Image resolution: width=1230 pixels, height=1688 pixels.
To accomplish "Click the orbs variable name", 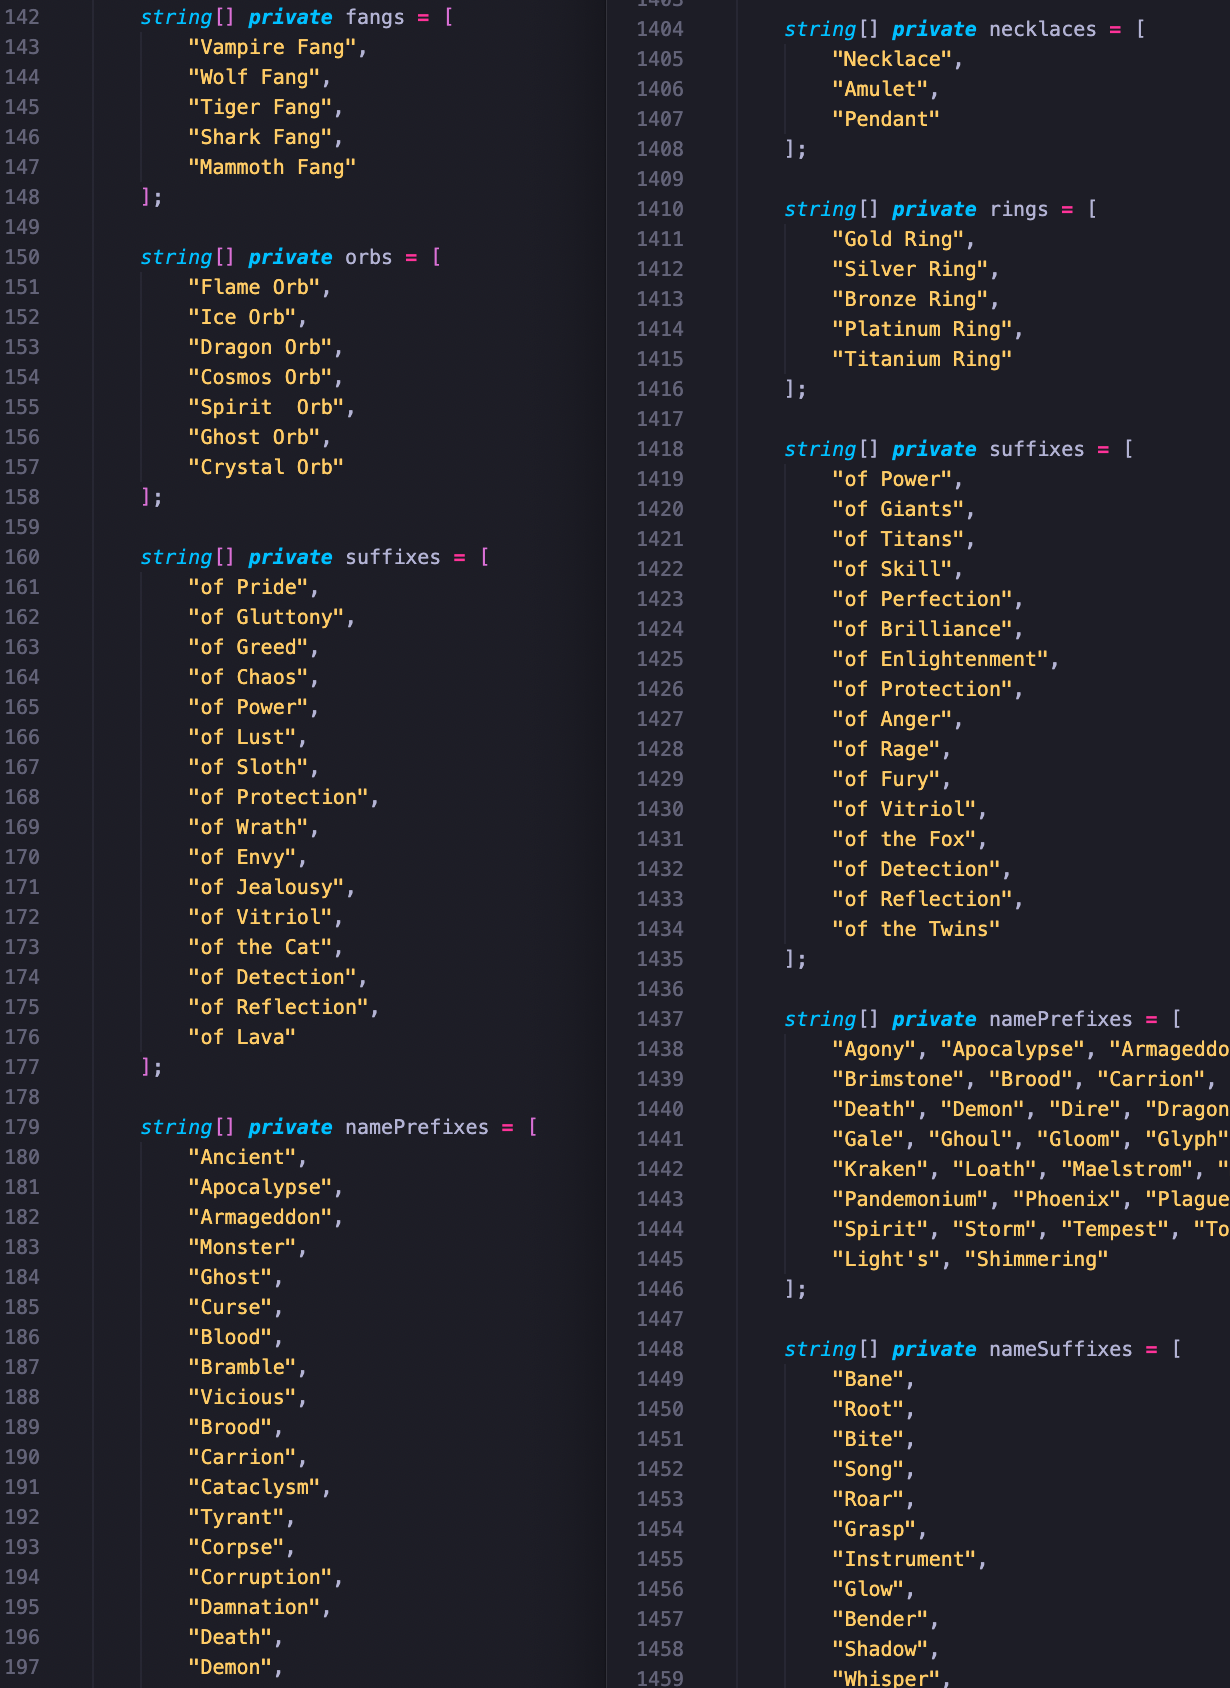I will coord(369,257).
